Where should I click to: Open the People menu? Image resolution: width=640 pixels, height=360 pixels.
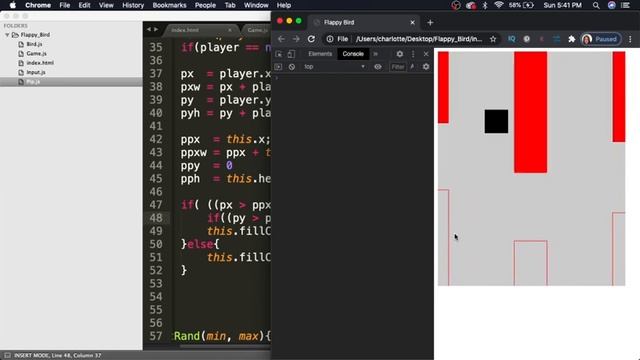tap(205, 5)
